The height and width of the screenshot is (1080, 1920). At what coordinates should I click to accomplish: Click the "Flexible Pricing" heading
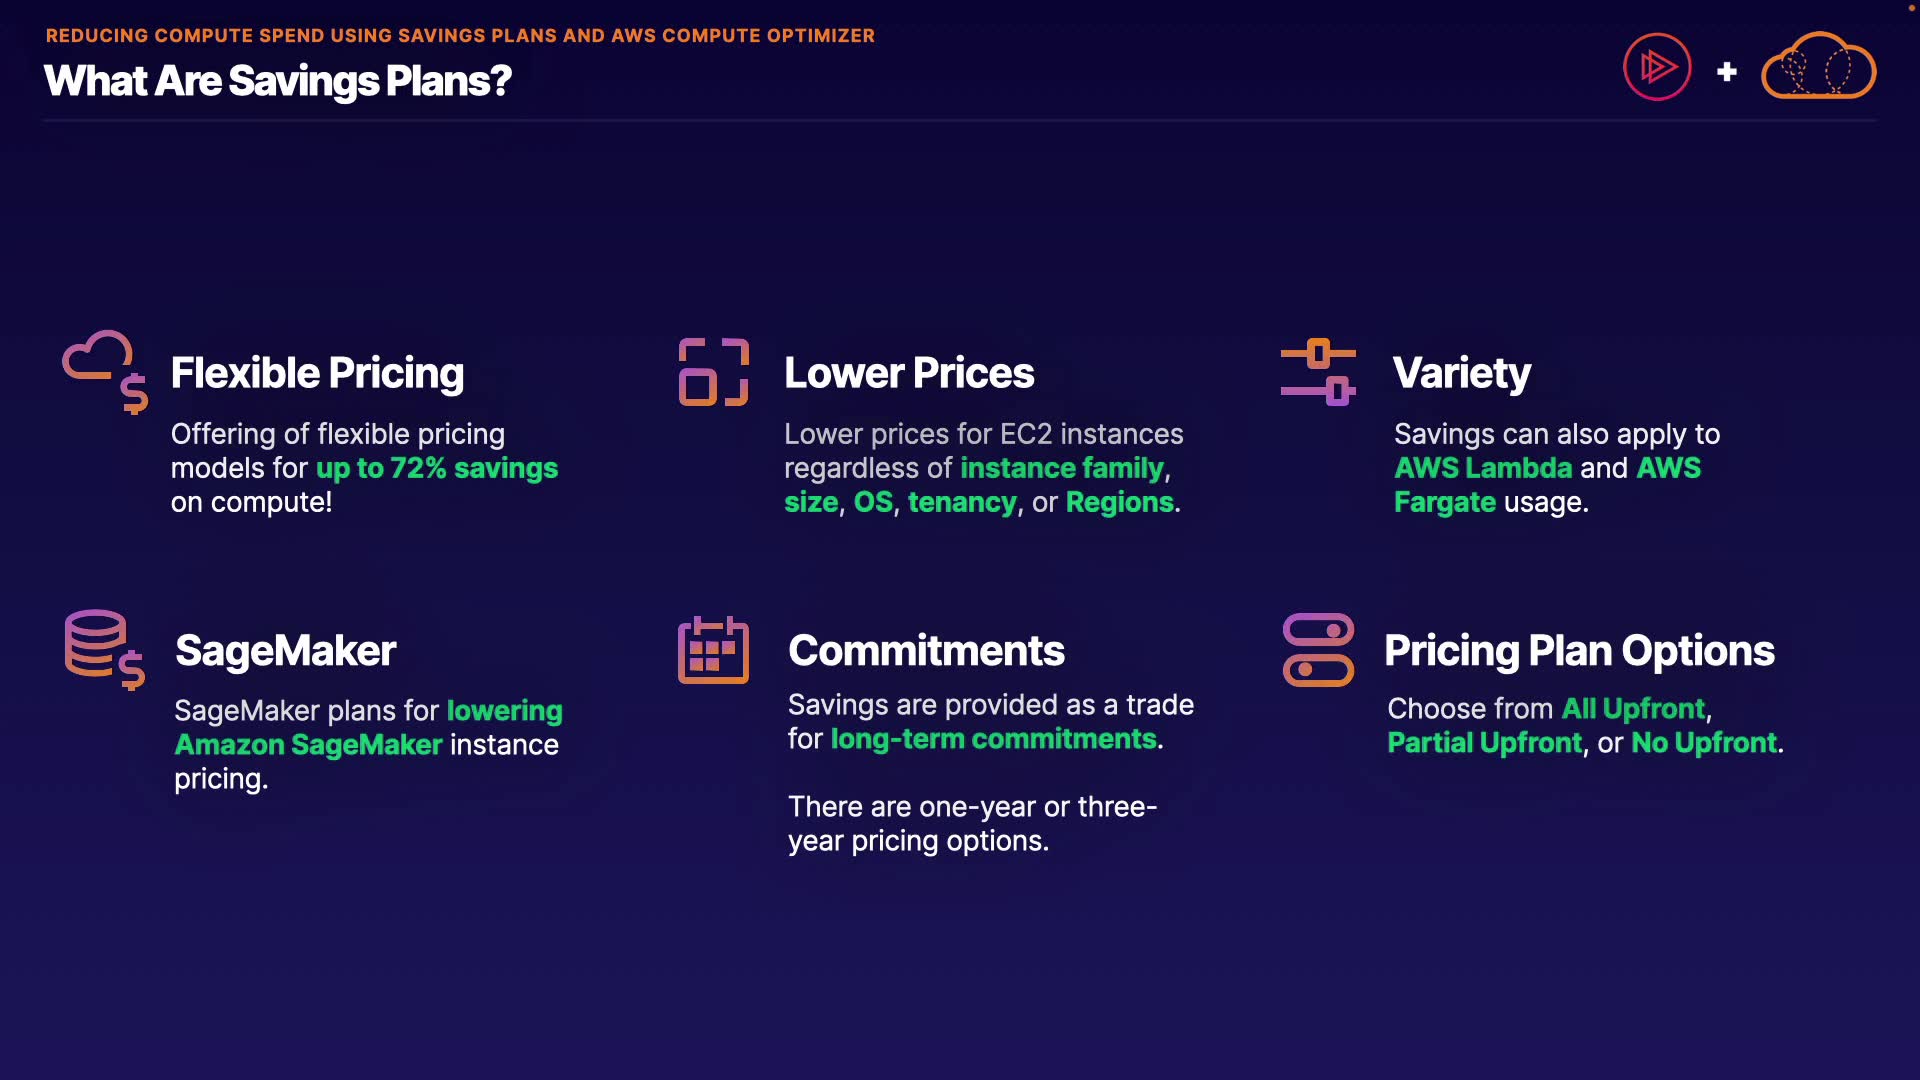click(x=317, y=373)
